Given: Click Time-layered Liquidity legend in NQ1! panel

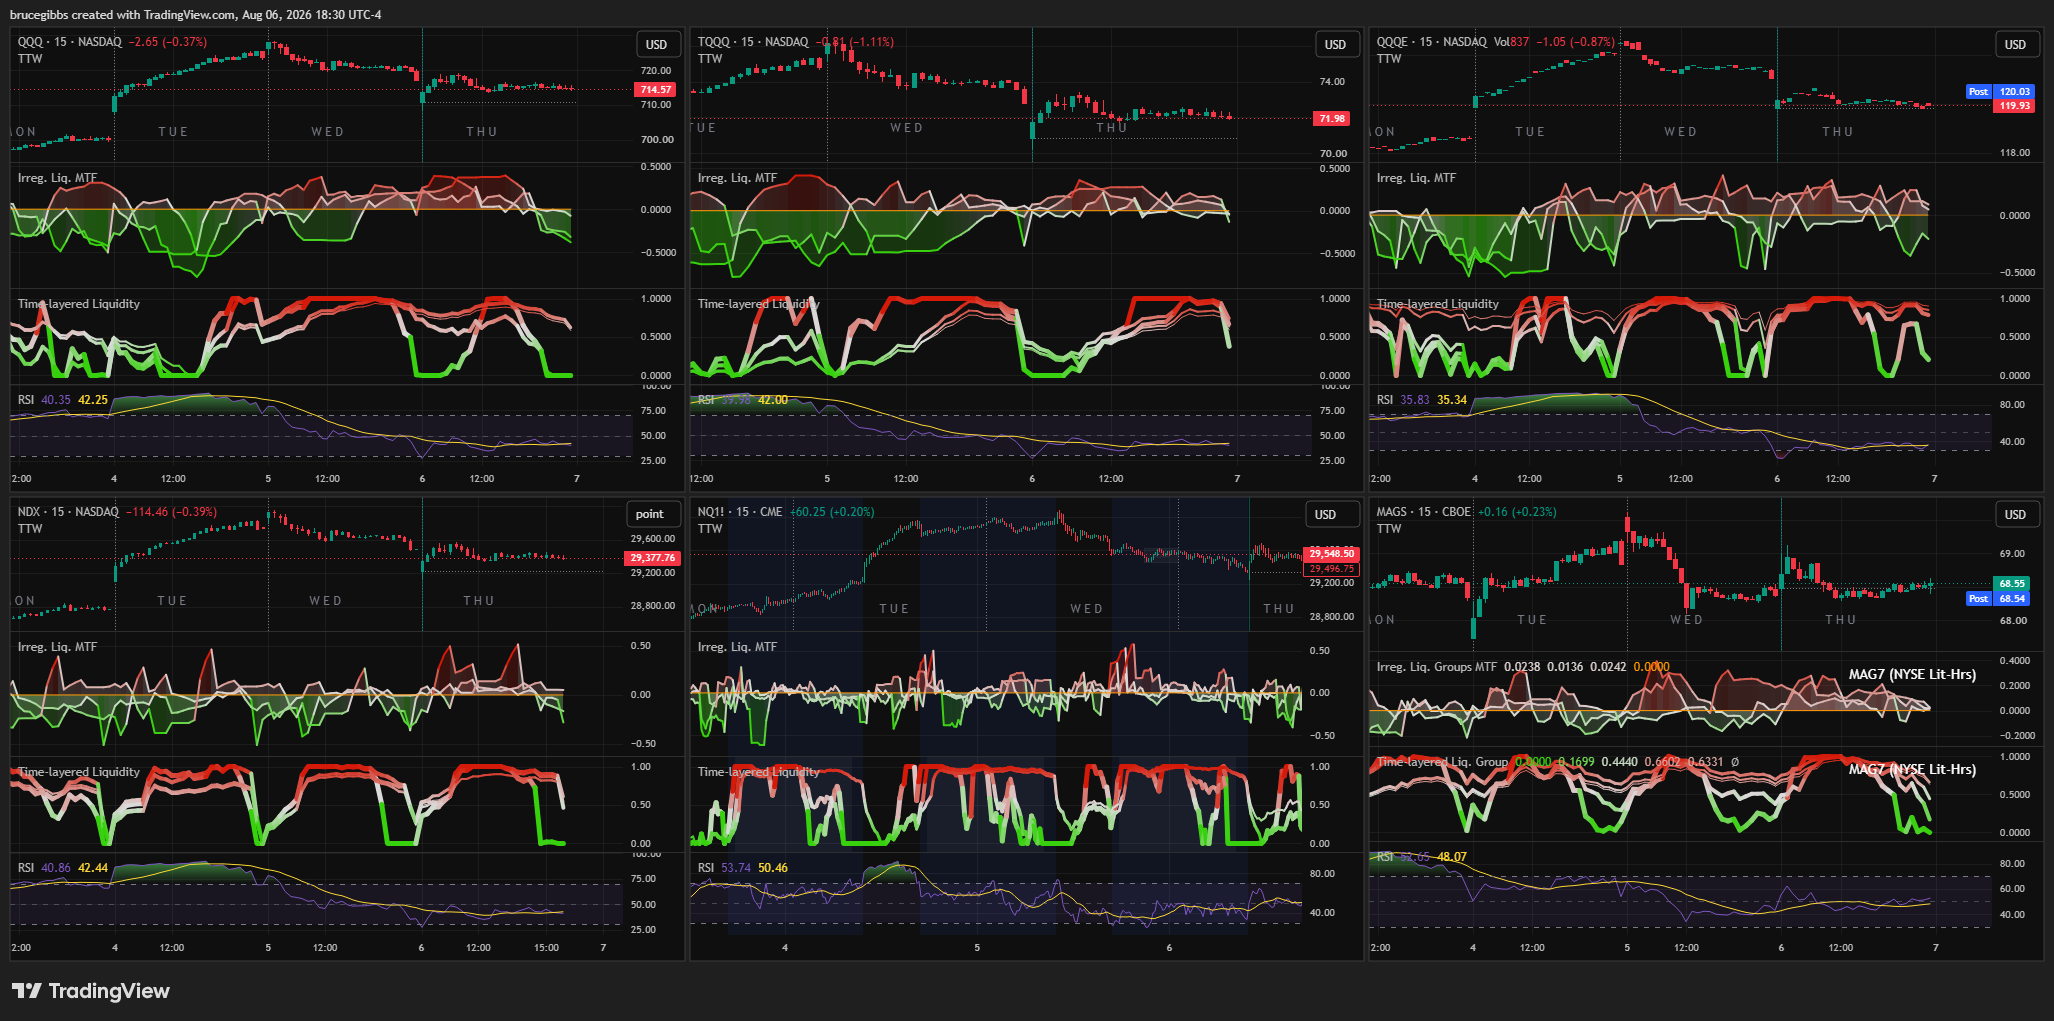Looking at the screenshot, I should point(759,772).
